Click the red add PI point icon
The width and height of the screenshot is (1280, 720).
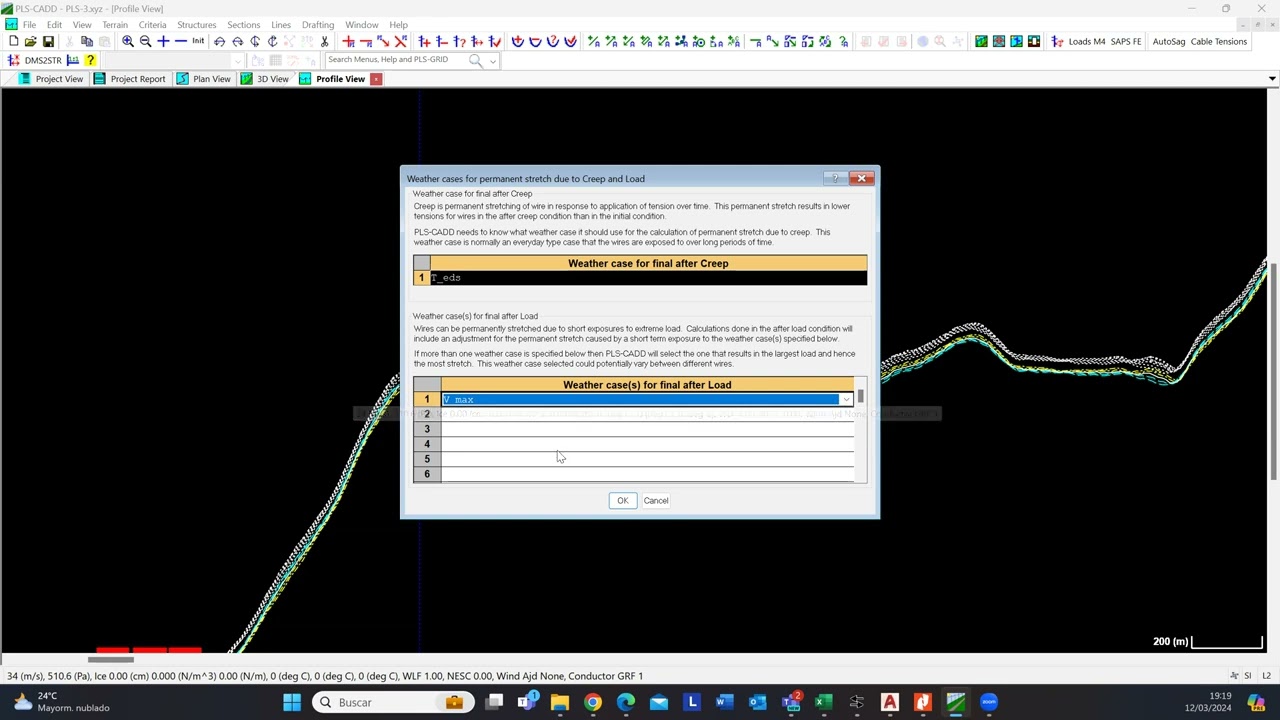[348, 41]
